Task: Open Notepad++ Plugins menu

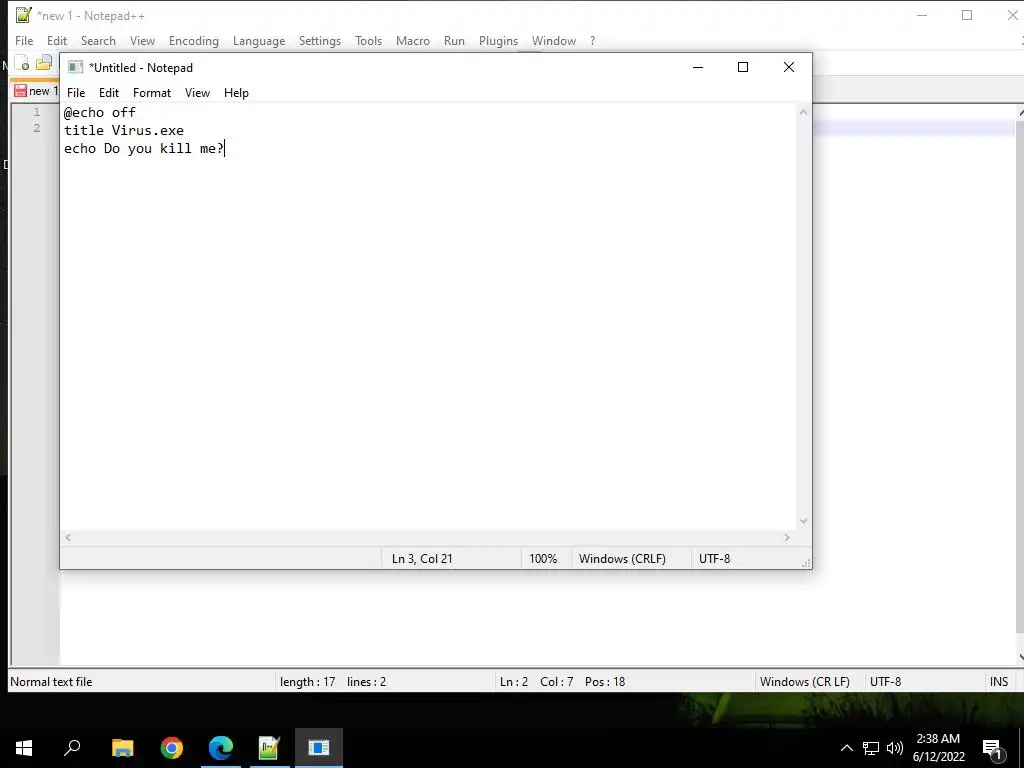Action: (x=498, y=40)
